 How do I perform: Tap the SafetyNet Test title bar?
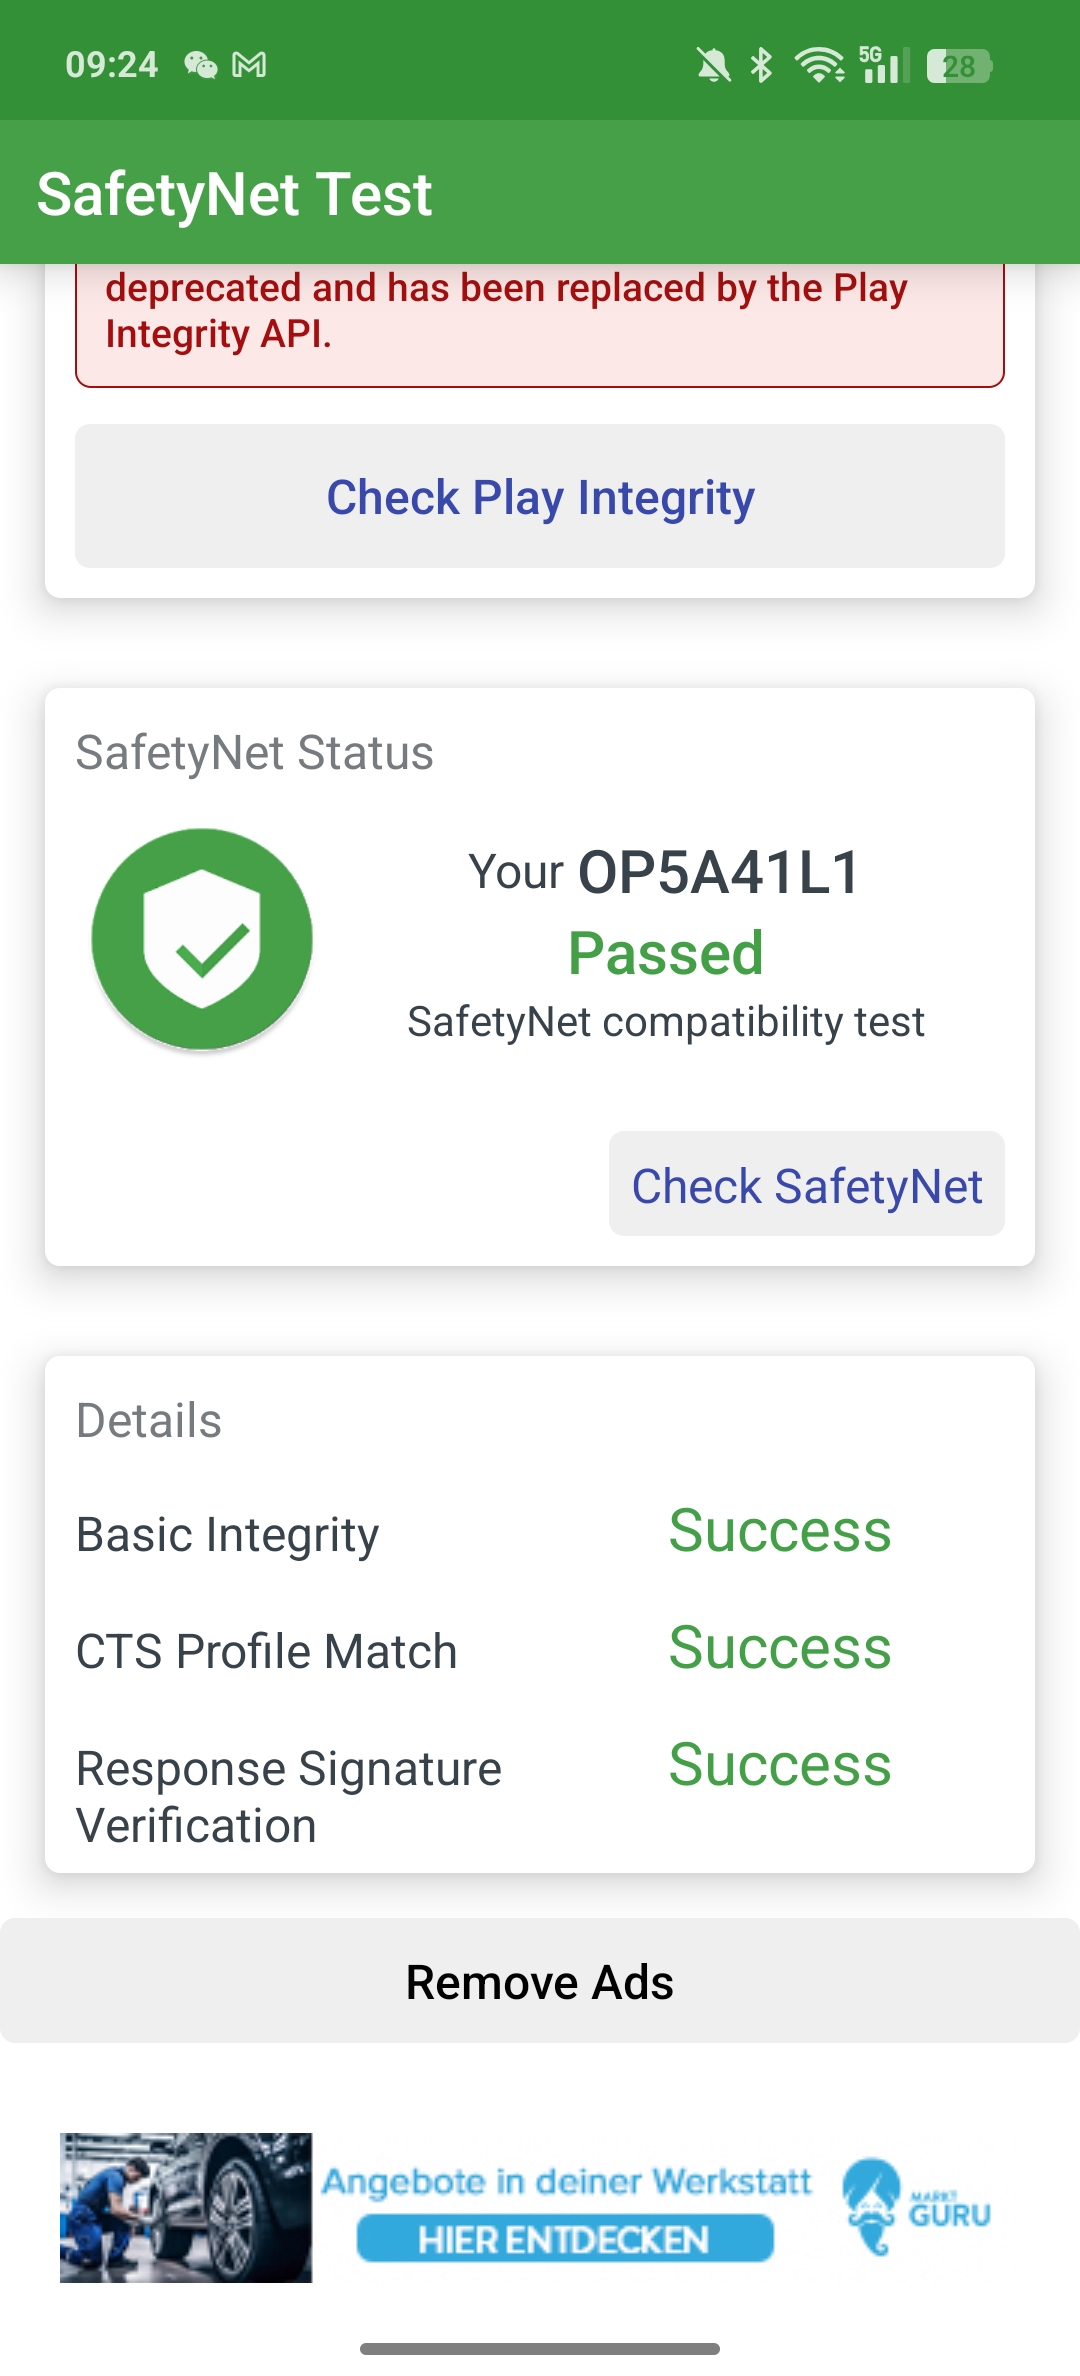[540, 193]
